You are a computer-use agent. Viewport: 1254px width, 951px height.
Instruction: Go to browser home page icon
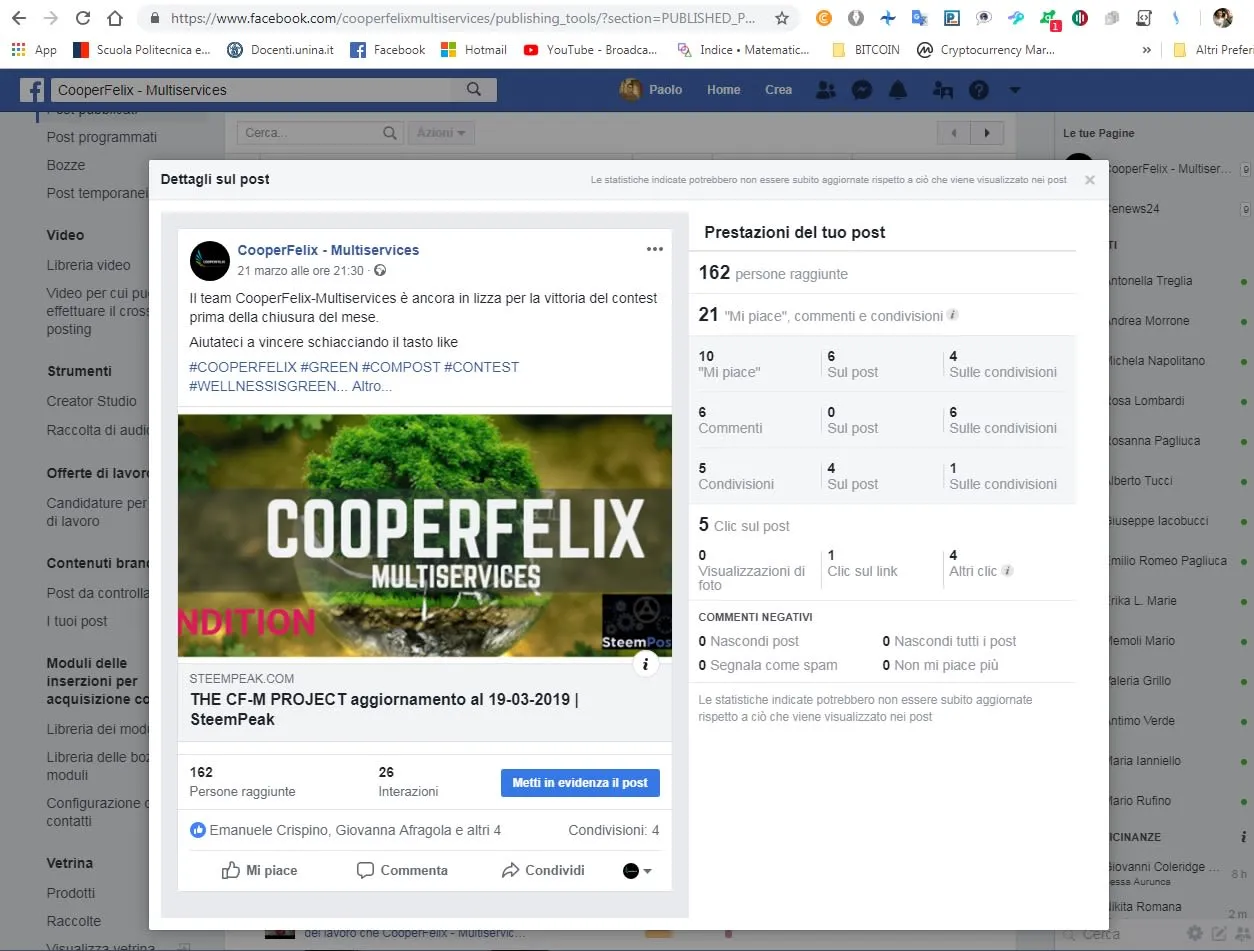point(115,18)
